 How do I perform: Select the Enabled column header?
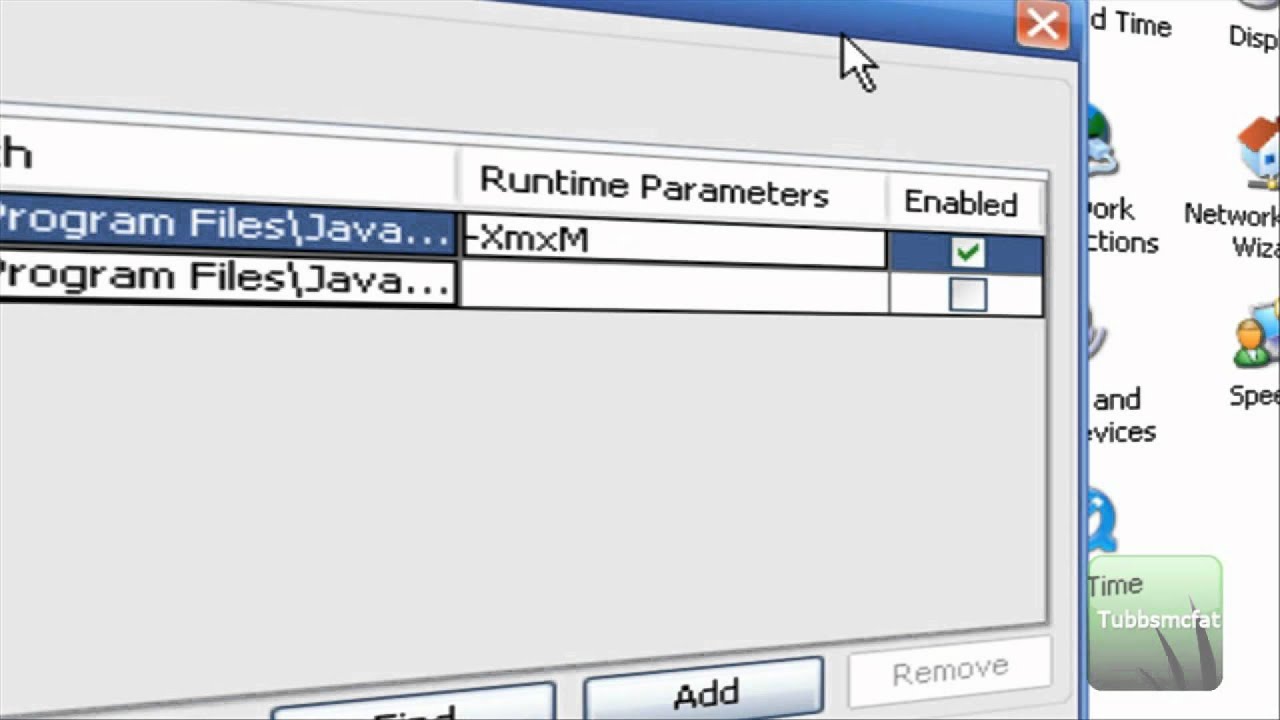coord(965,204)
